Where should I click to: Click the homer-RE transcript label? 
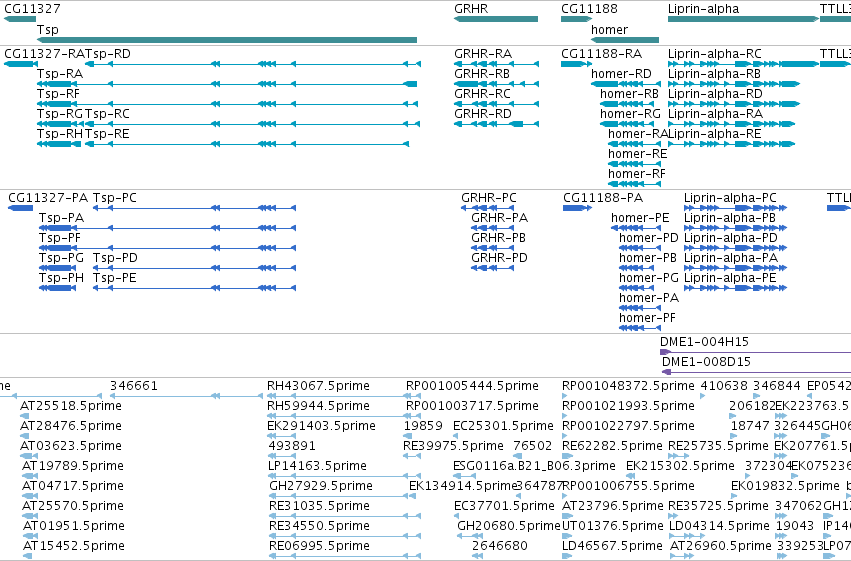638,154
